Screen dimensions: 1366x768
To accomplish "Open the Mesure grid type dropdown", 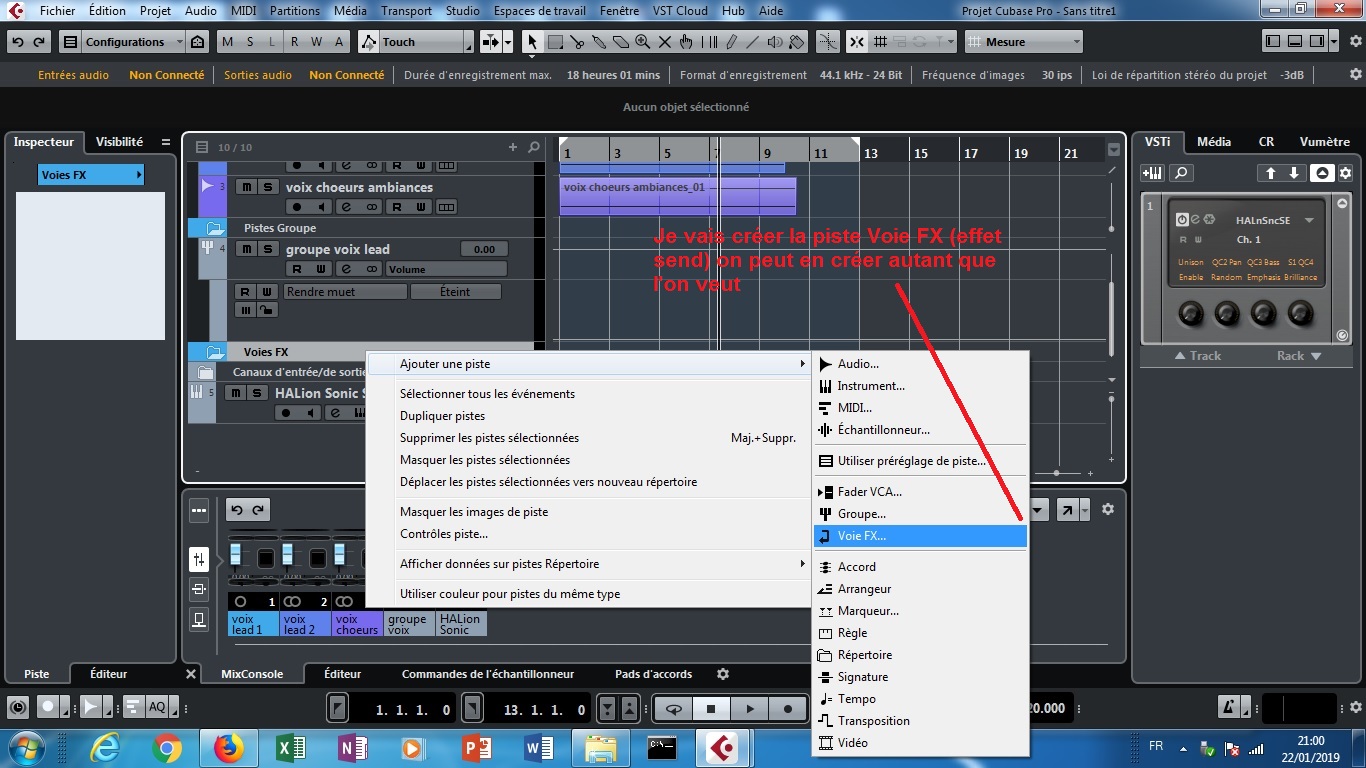I will [1024, 42].
